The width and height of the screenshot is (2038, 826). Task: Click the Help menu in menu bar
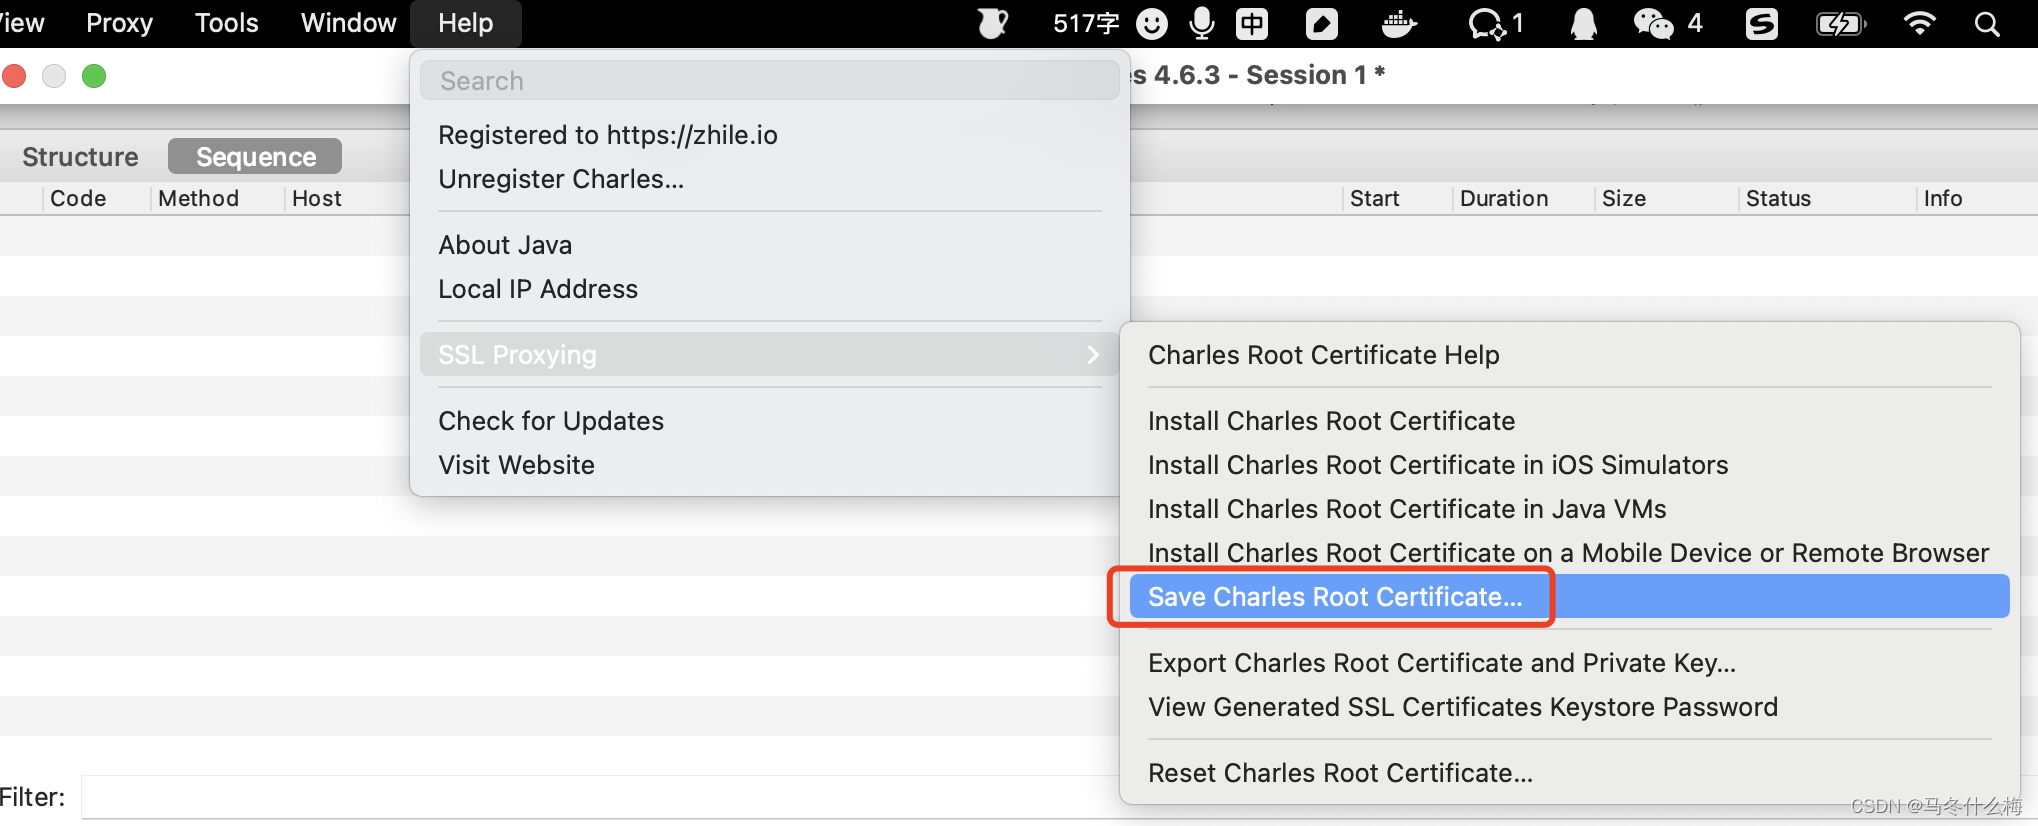click(x=465, y=23)
